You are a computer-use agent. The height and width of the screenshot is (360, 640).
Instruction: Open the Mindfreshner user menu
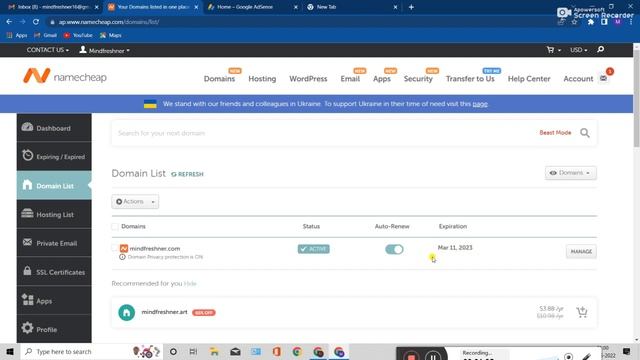coord(104,50)
